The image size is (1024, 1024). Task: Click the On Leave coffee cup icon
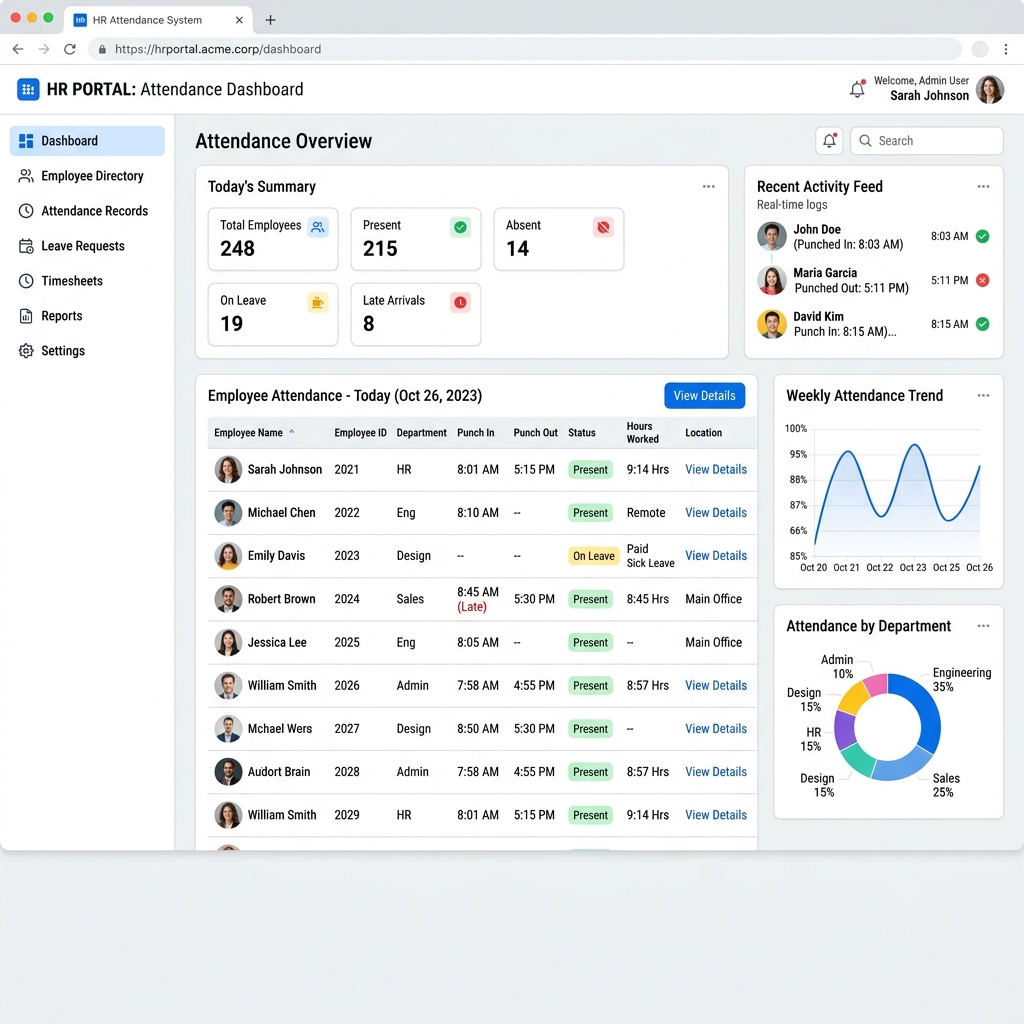(x=317, y=302)
